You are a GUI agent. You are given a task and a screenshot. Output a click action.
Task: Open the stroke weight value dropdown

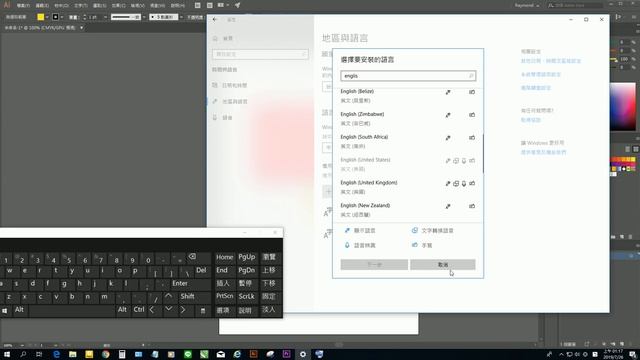pyautogui.click(x=105, y=17)
